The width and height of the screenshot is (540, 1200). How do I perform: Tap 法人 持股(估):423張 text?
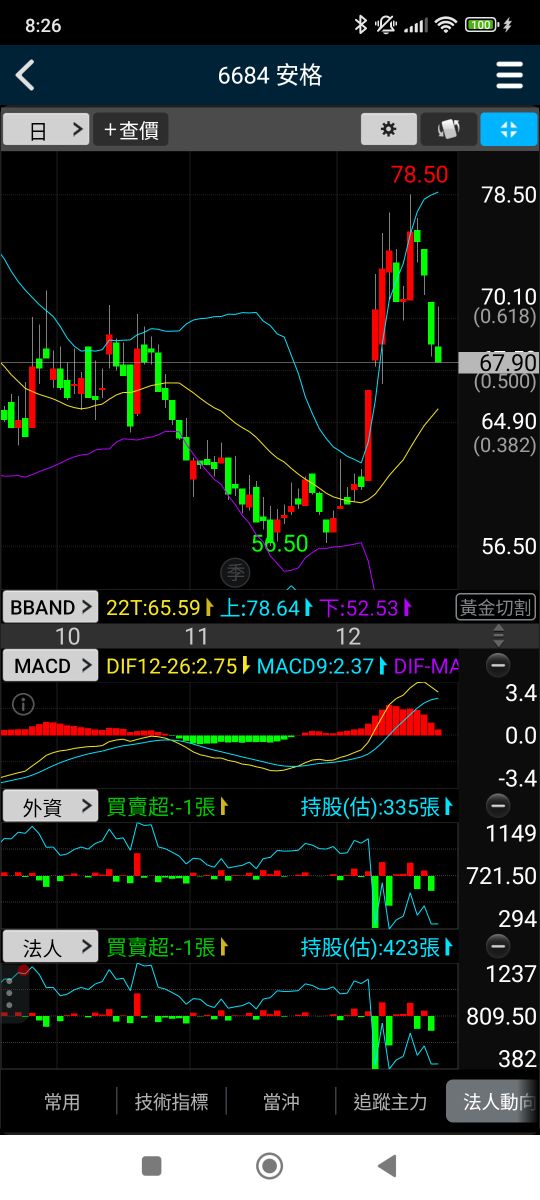pos(371,947)
